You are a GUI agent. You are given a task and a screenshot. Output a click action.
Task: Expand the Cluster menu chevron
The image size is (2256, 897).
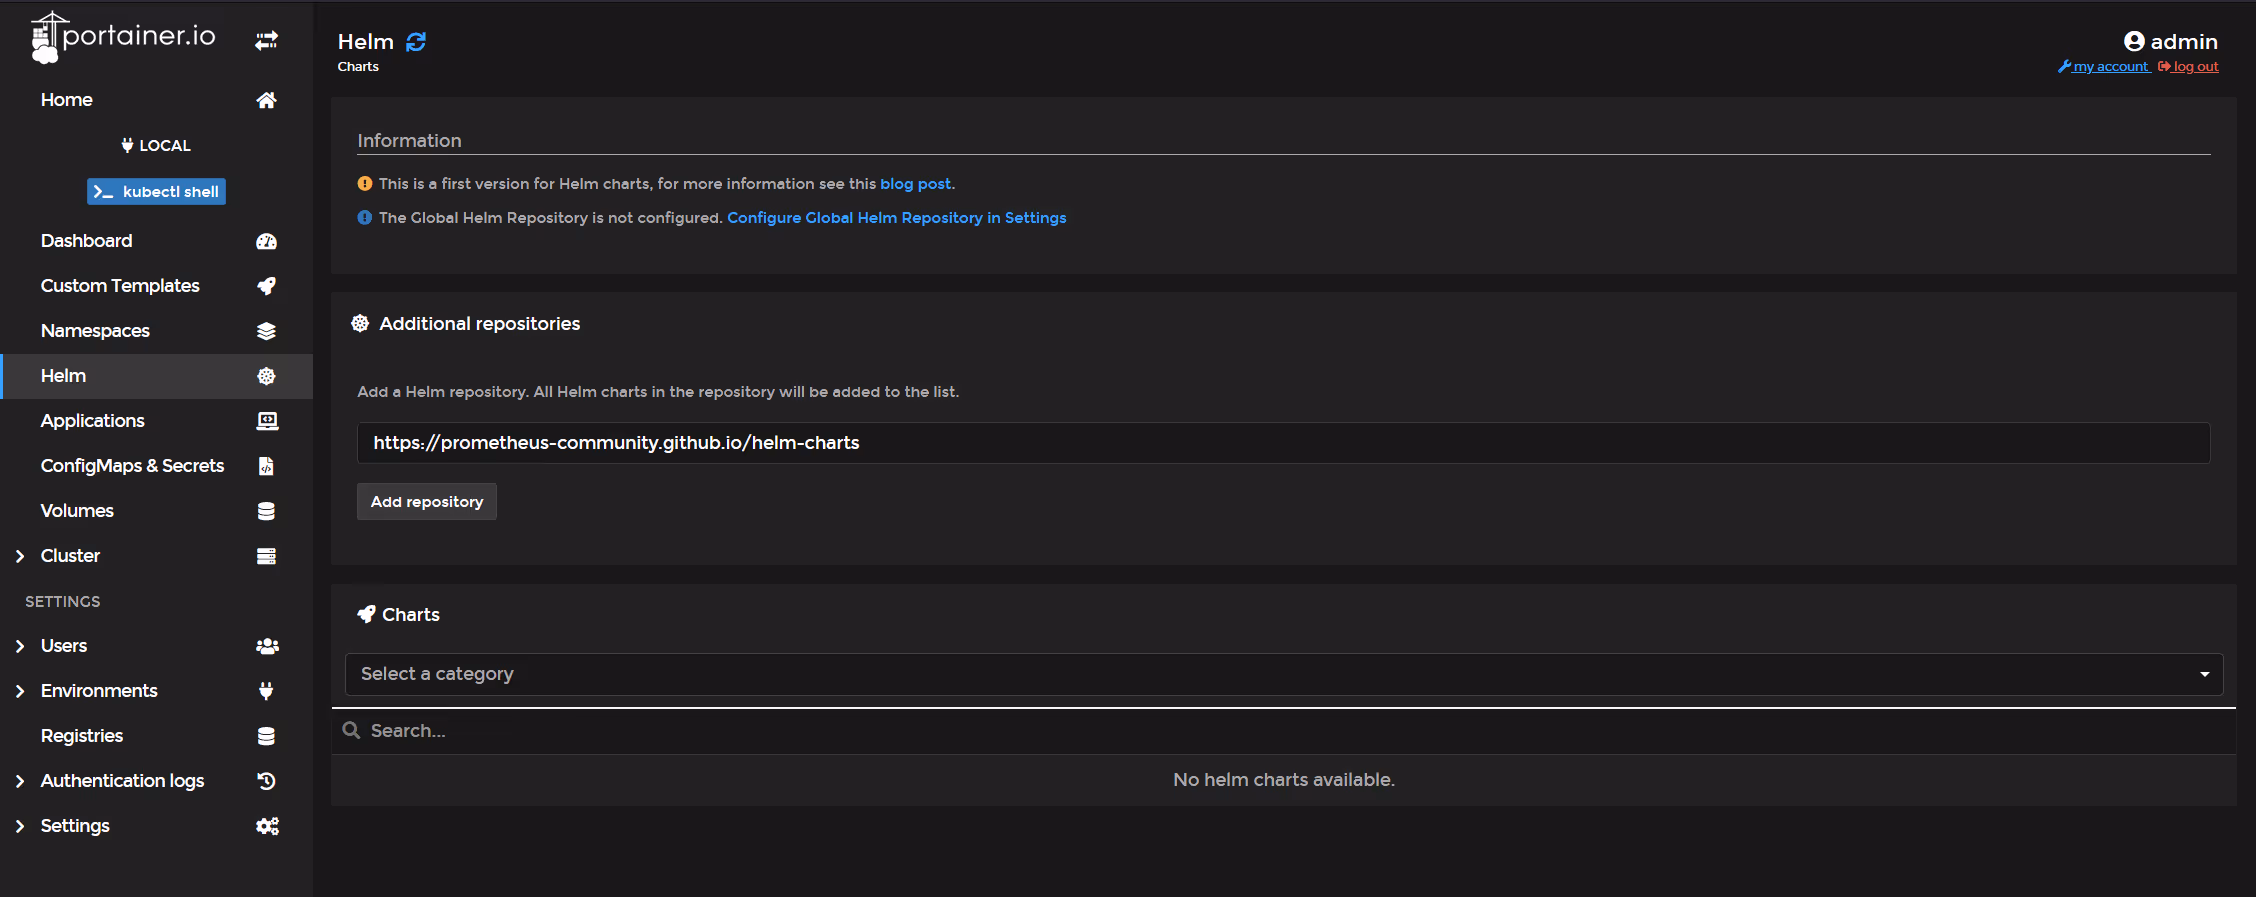click(19, 556)
